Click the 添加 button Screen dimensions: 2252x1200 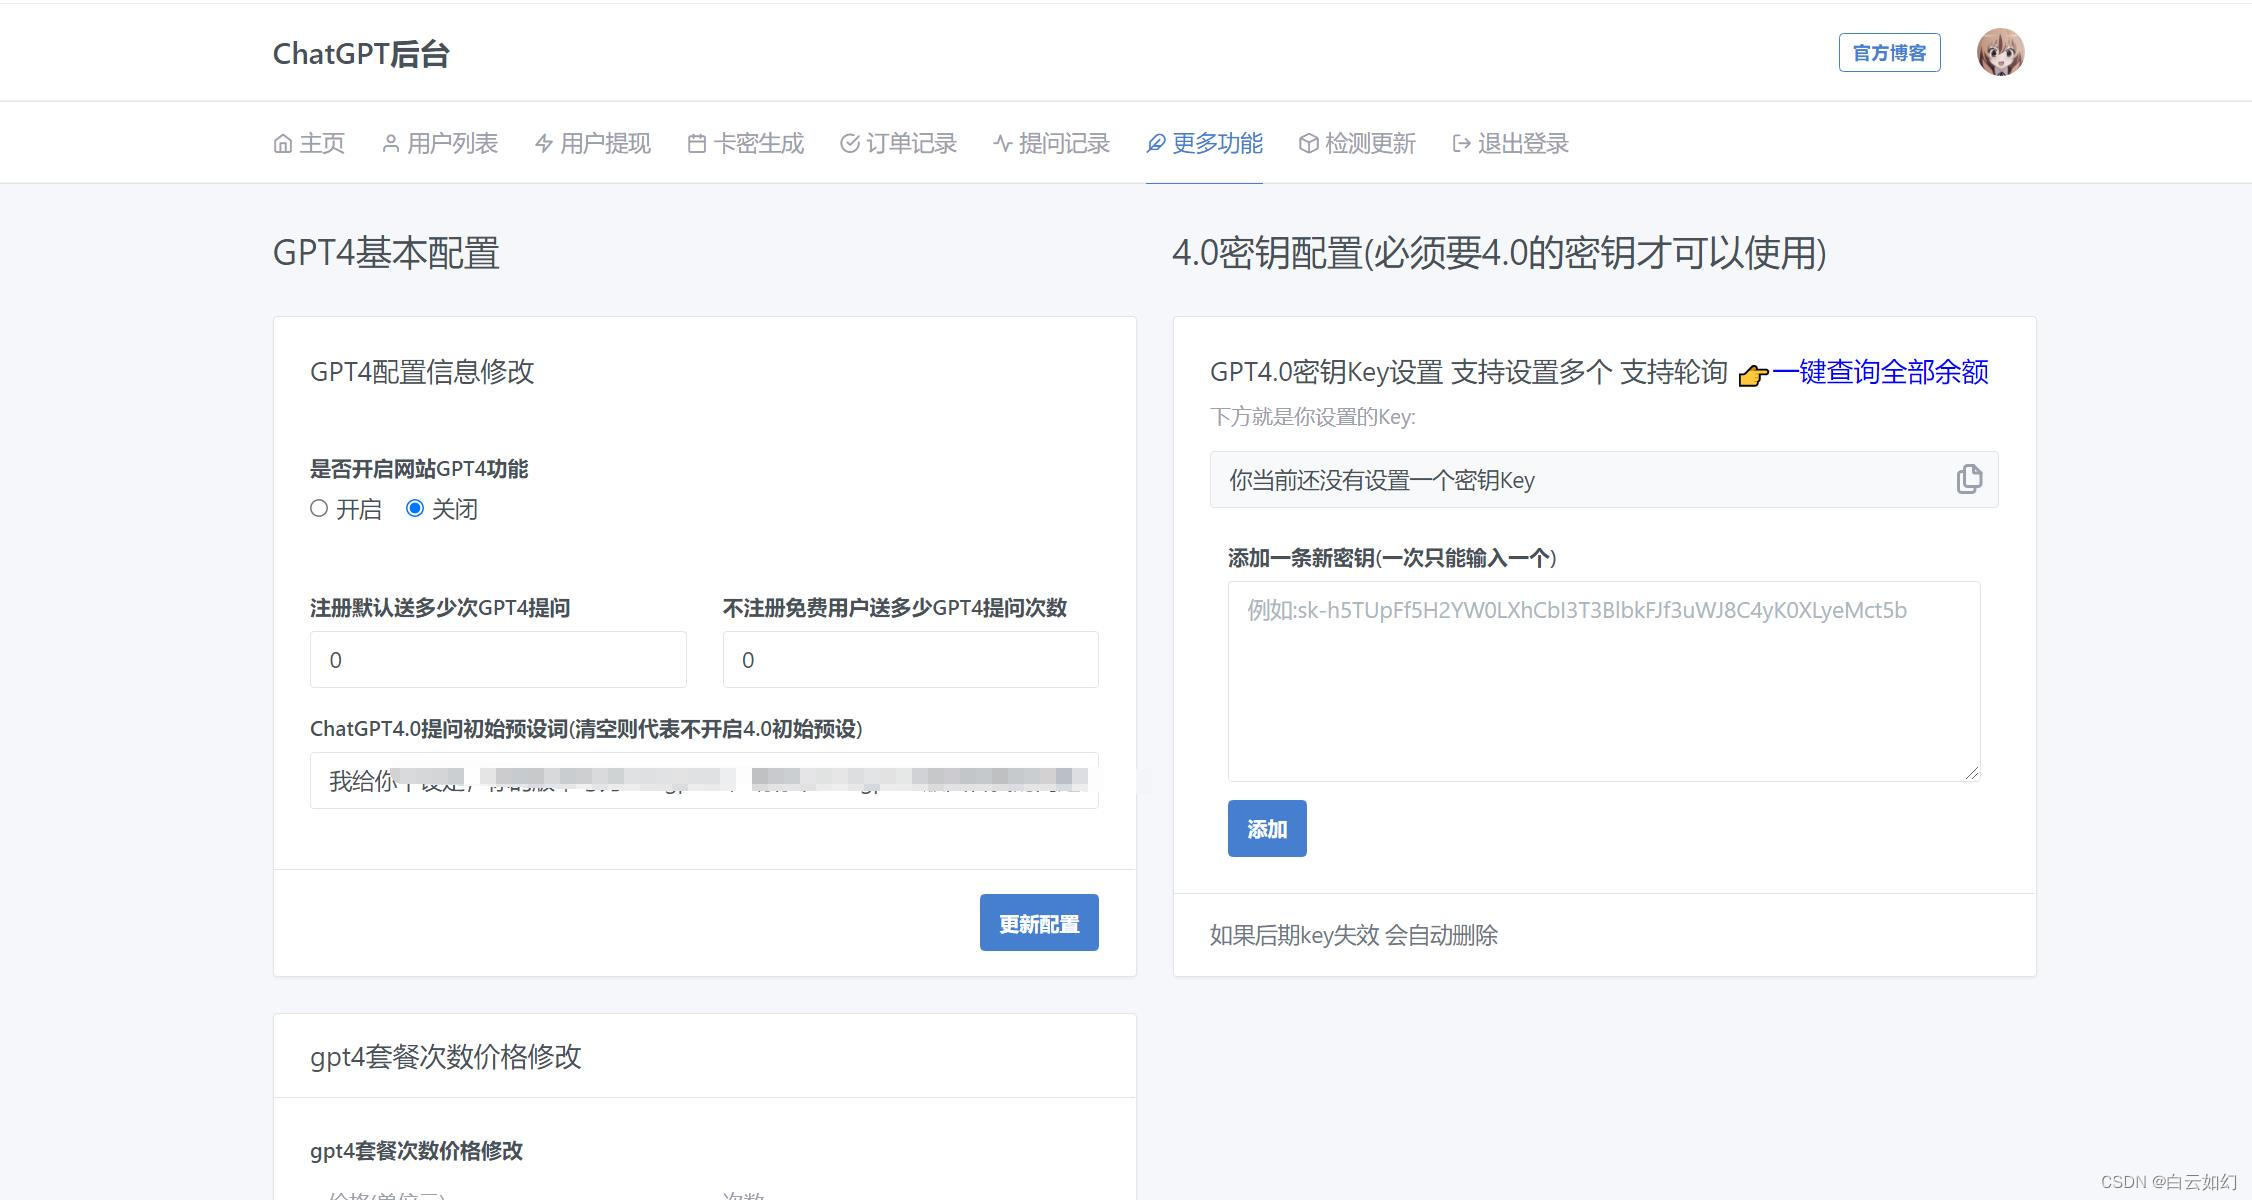(1267, 828)
